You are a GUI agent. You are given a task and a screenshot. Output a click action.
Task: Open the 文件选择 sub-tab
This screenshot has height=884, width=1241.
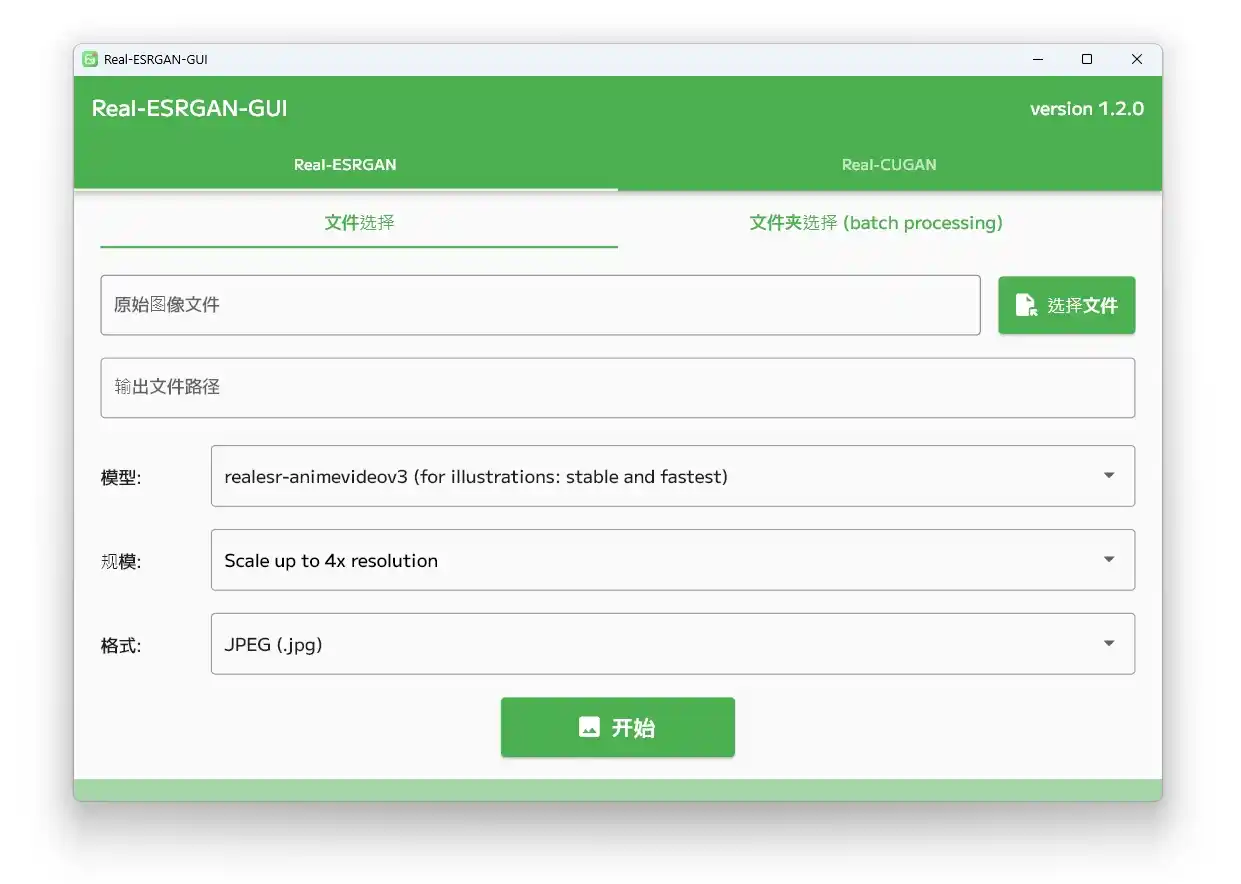click(359, 223)
